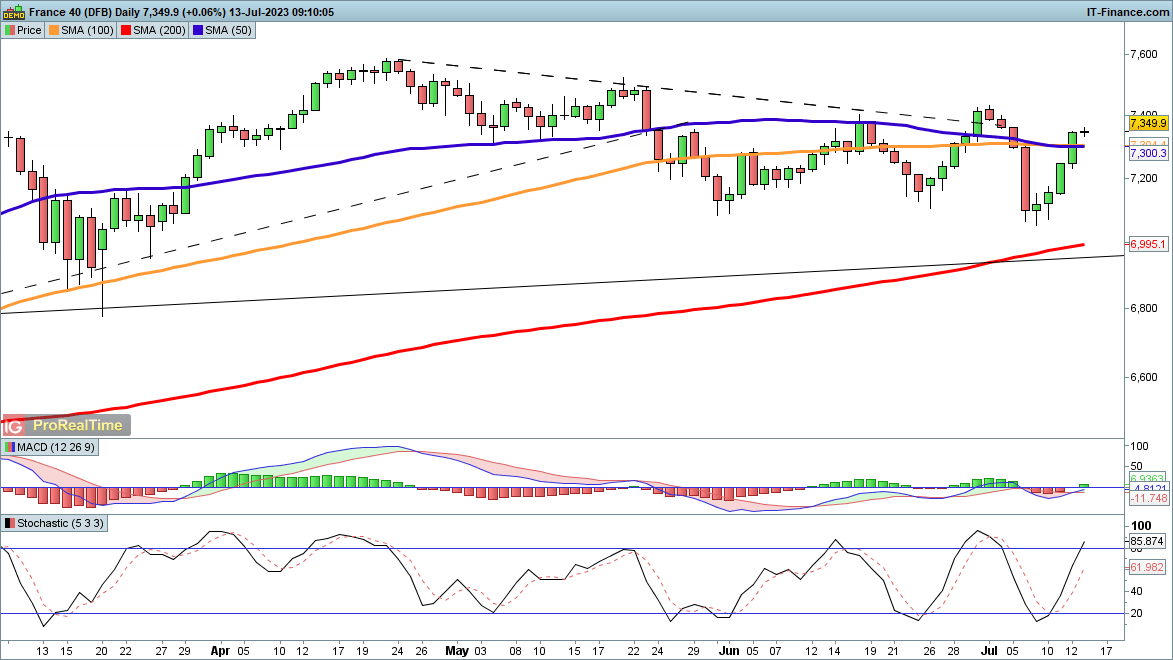Click the red SMA 200 line end point
The height and width of the screenshot is (660, 1173).
[1082, 244]
